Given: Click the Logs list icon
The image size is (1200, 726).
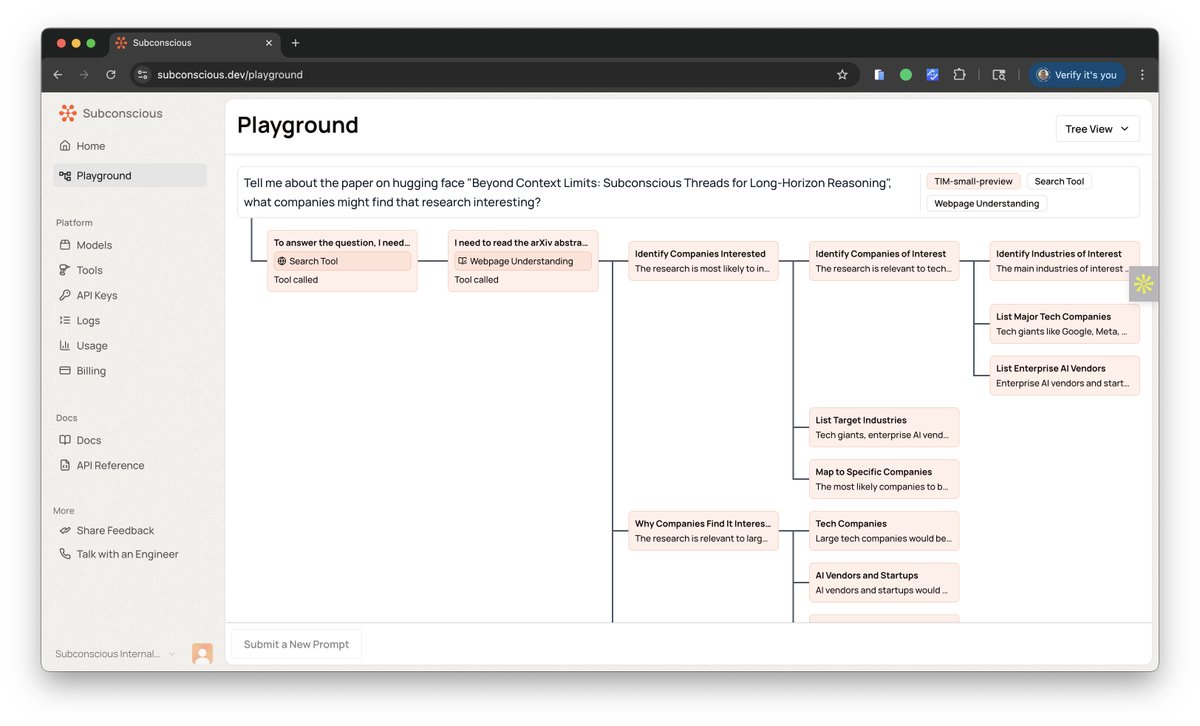Looking at the screenshot, I should [65, 320].
